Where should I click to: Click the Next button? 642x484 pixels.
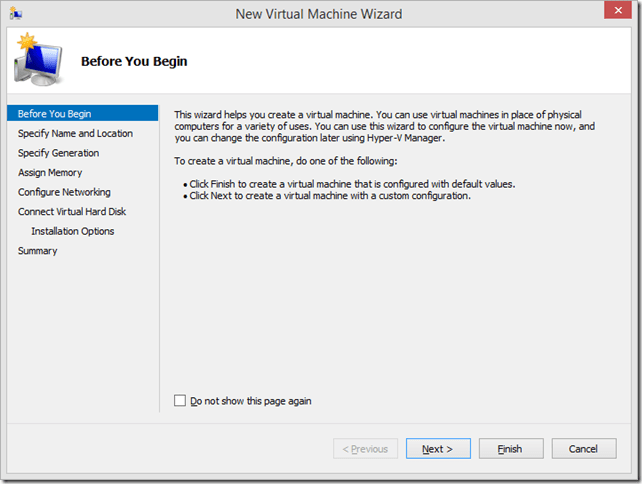[x=437, y=449]
